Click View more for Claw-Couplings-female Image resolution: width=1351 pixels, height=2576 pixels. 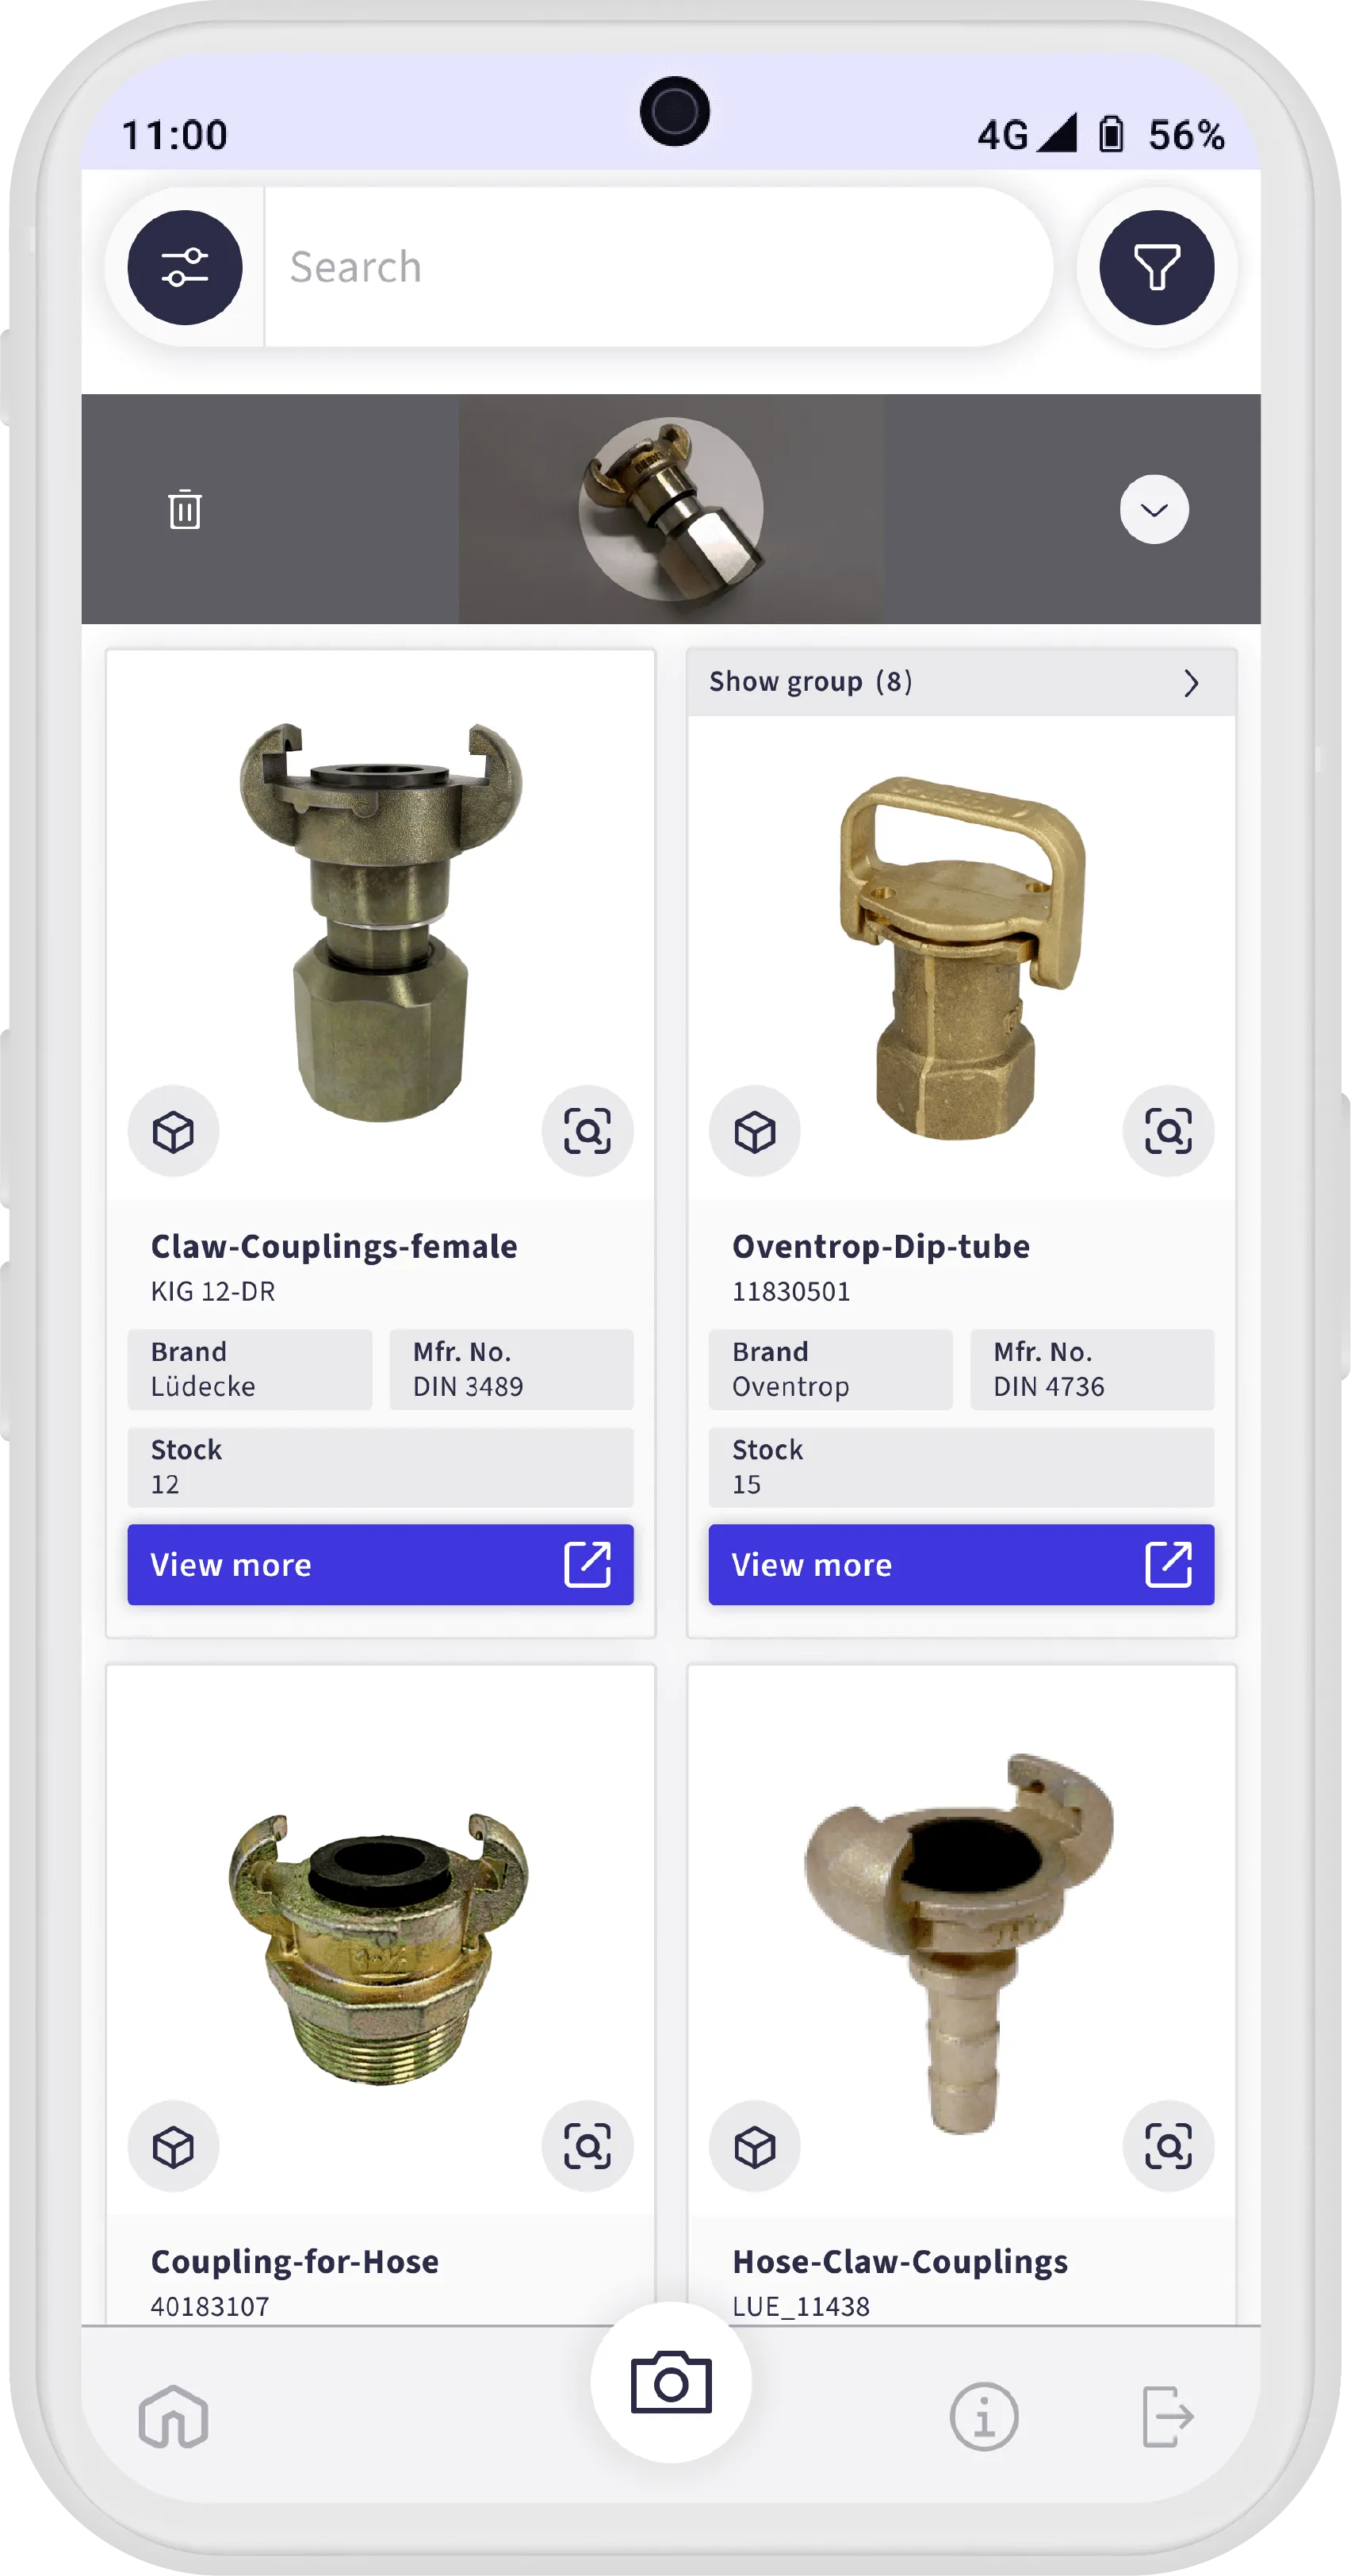click(380, 1564)
